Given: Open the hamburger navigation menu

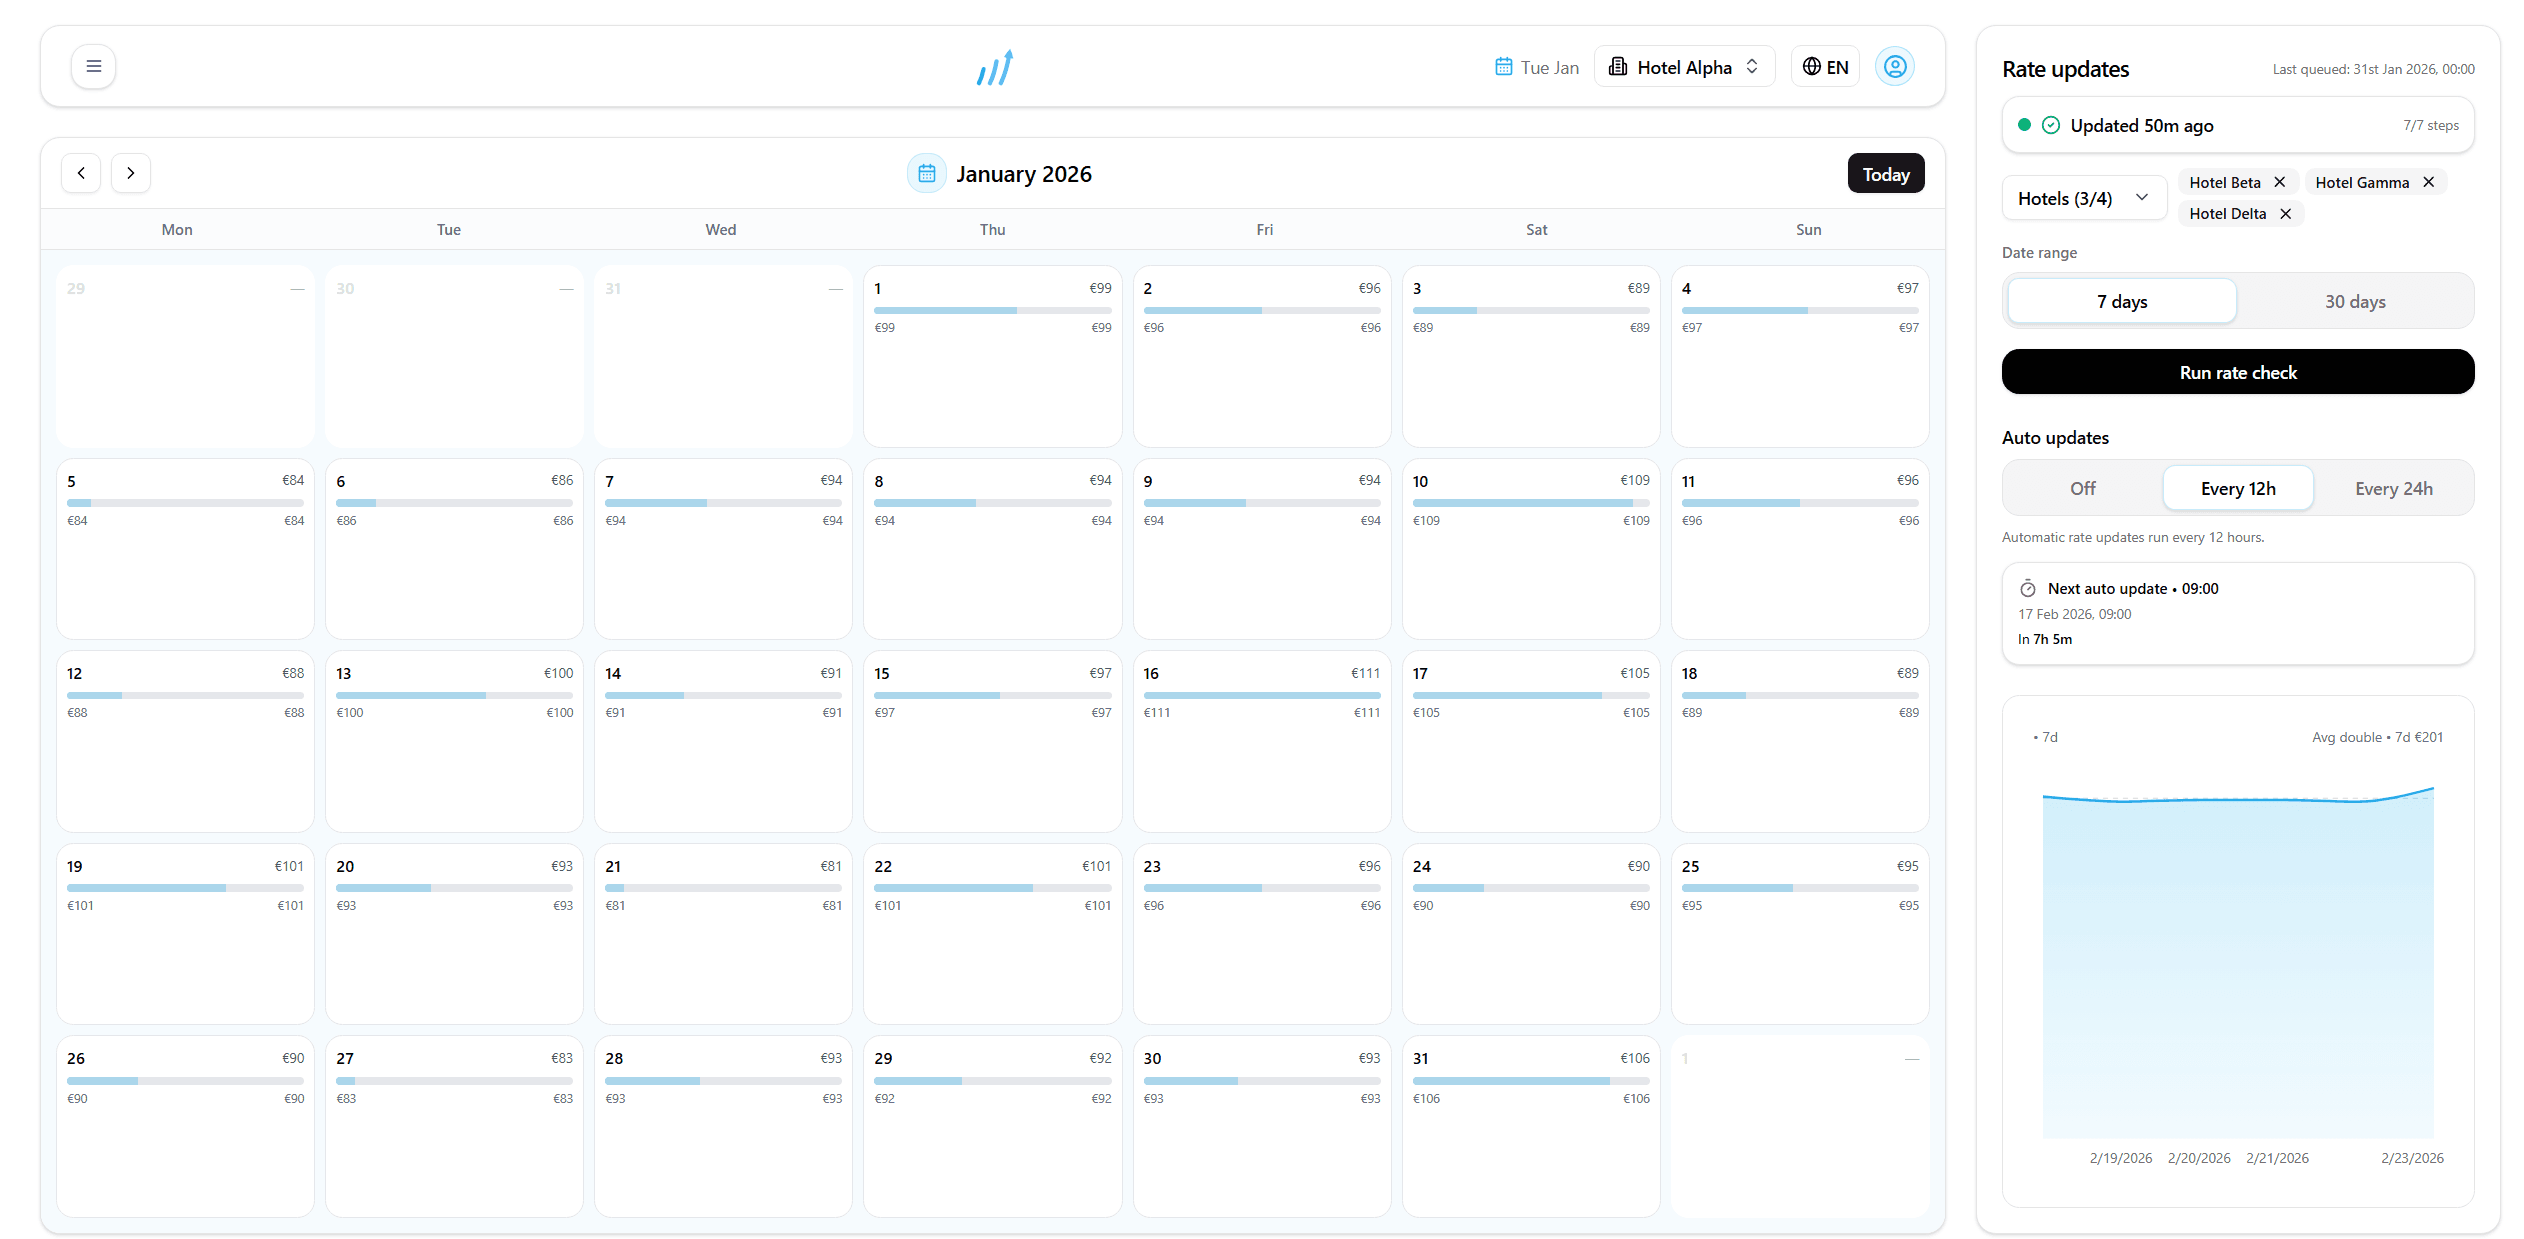Looking at the screenshot, I should (x=93, y=66).
